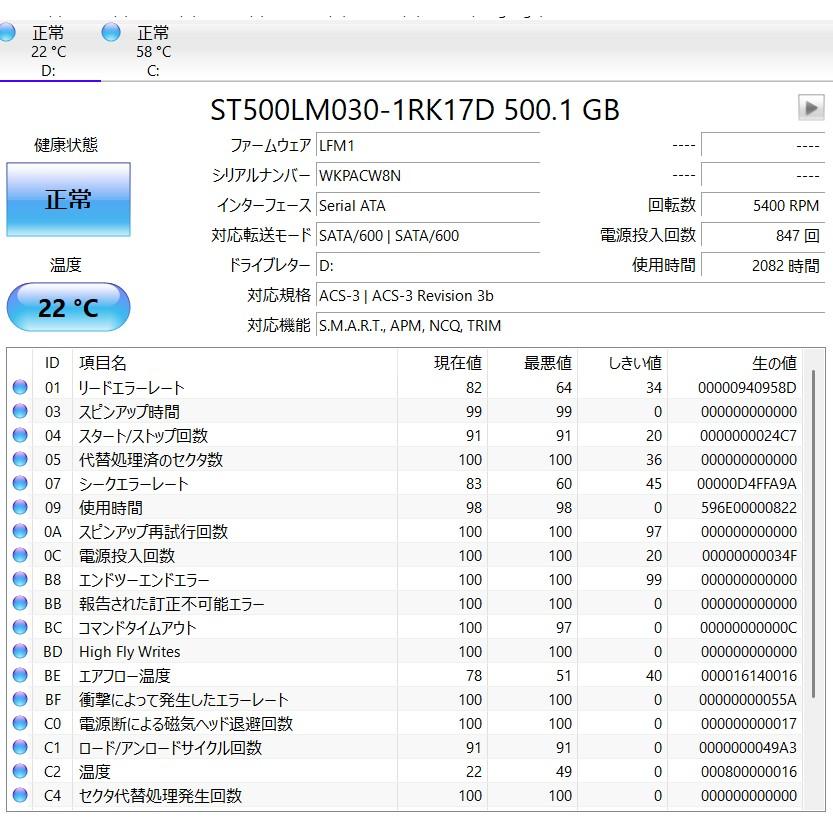
Task: Click the status orb for attribute BF
Action: click(20, 699)
